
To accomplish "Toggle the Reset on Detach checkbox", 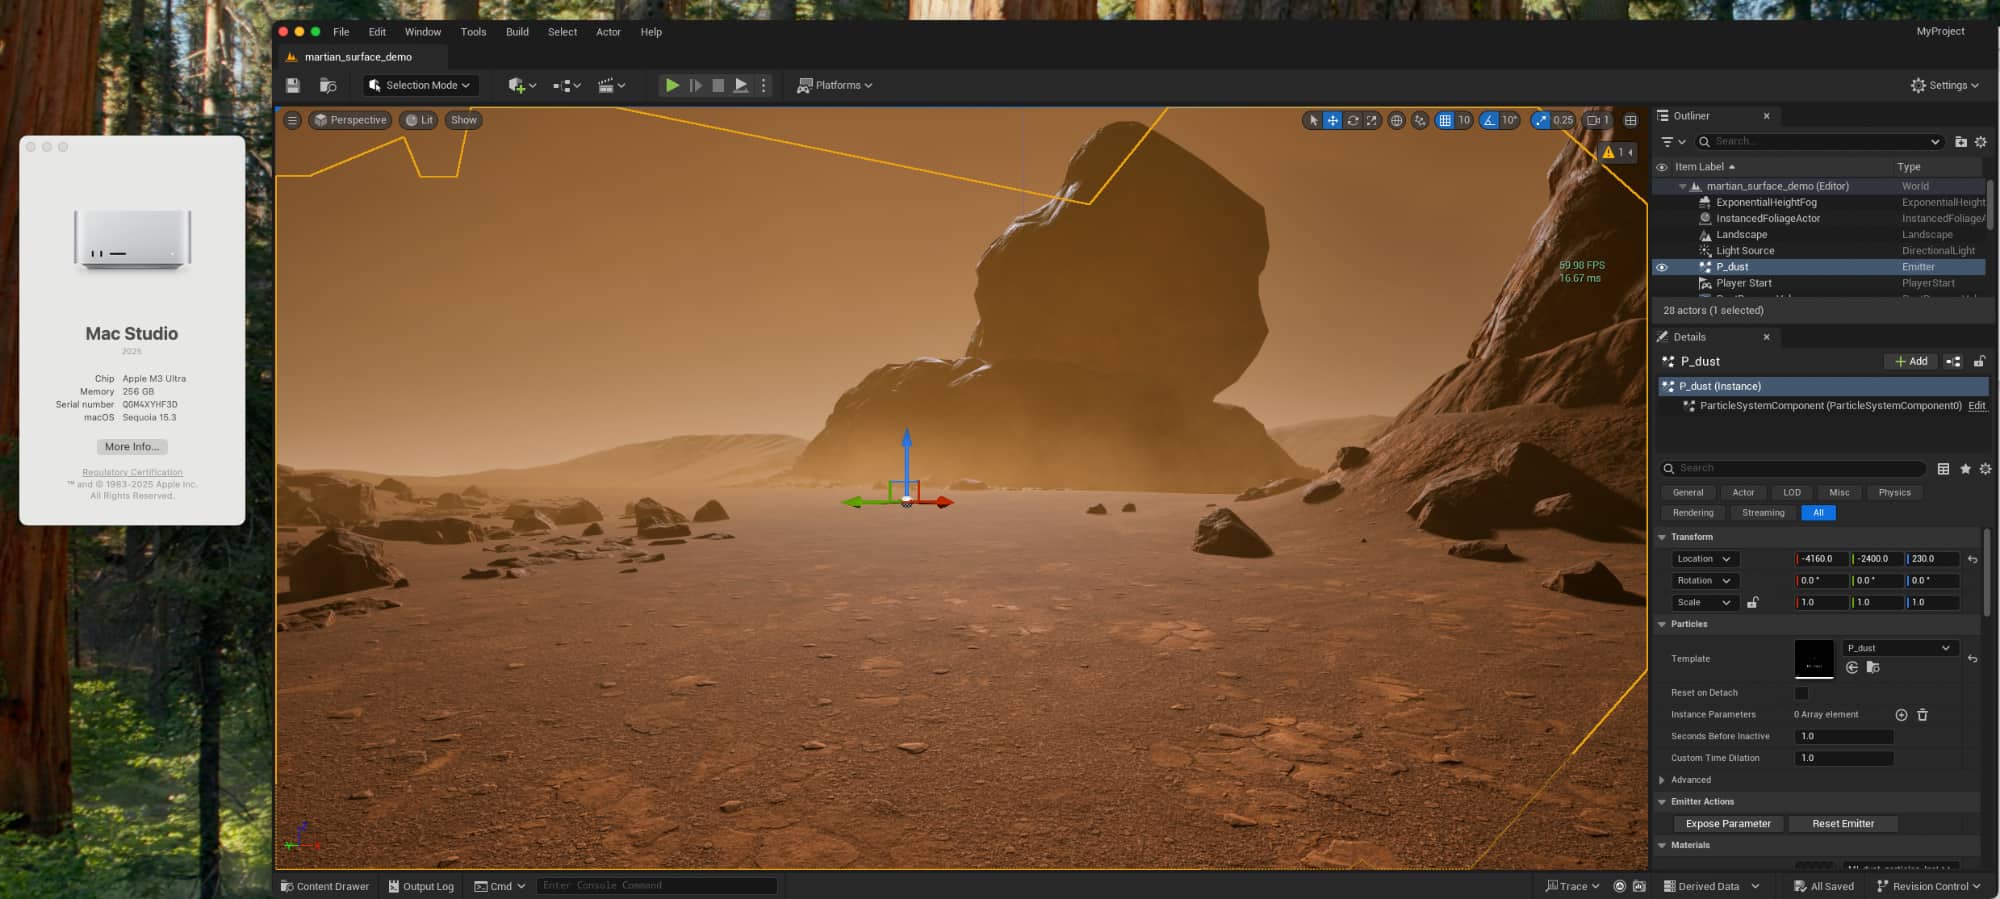I will (x=1801, y=693).
